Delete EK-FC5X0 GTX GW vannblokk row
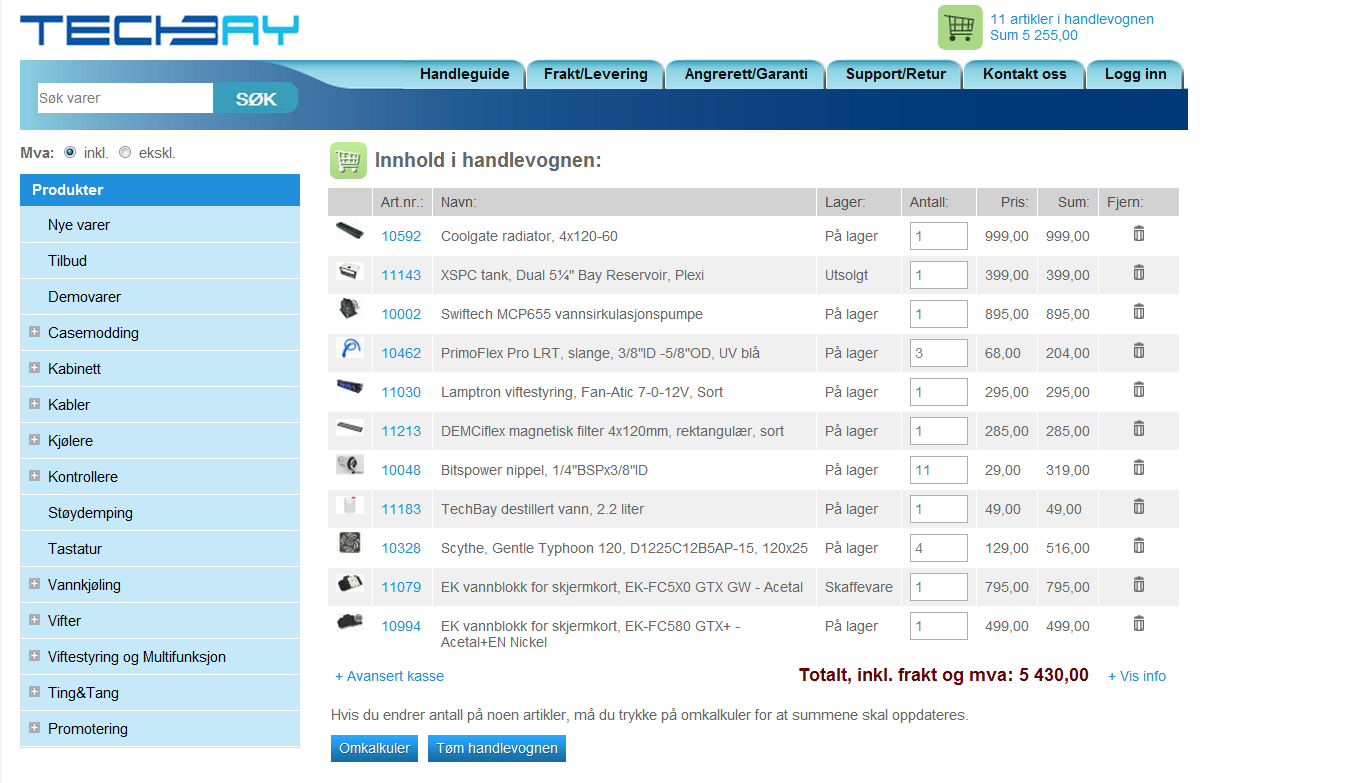The width and height of the screenshot is (1366, 783). point(1138,585)
